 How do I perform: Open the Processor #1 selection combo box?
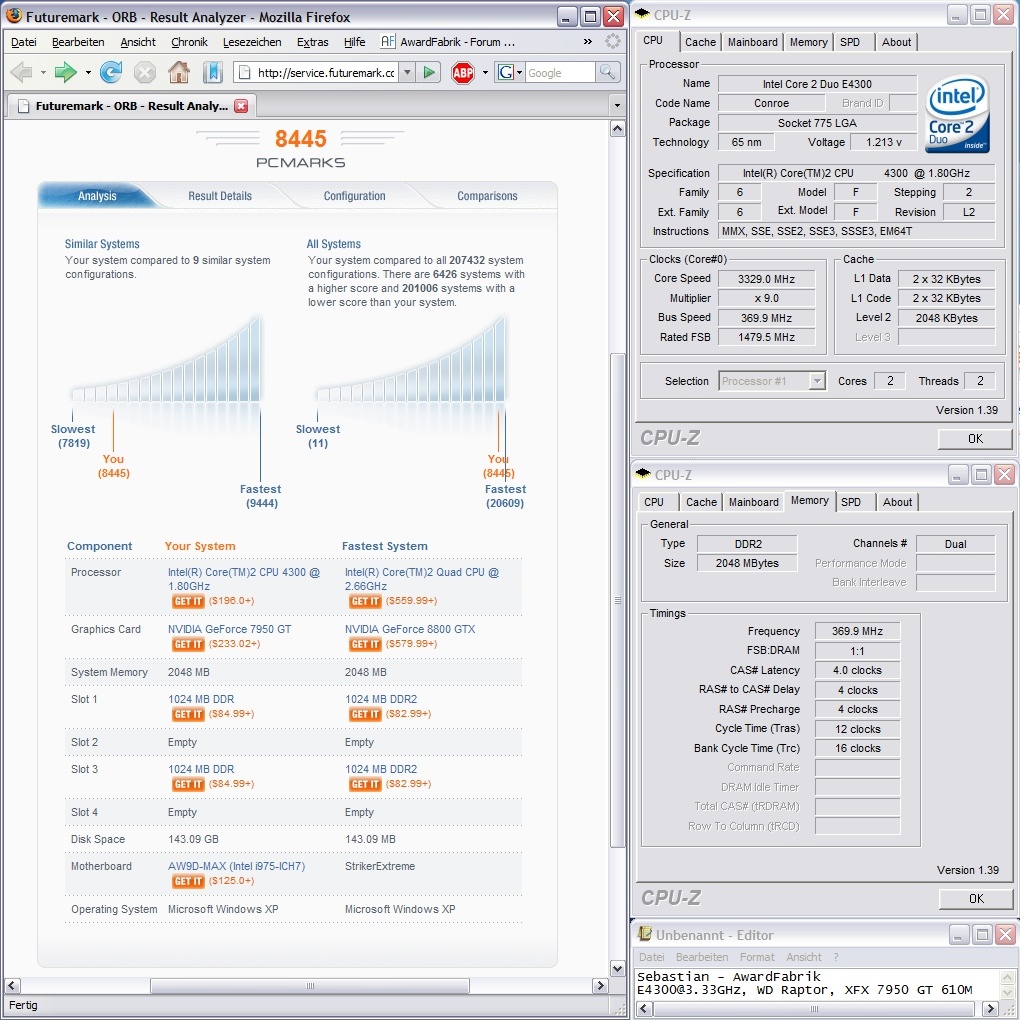[772, 381]
